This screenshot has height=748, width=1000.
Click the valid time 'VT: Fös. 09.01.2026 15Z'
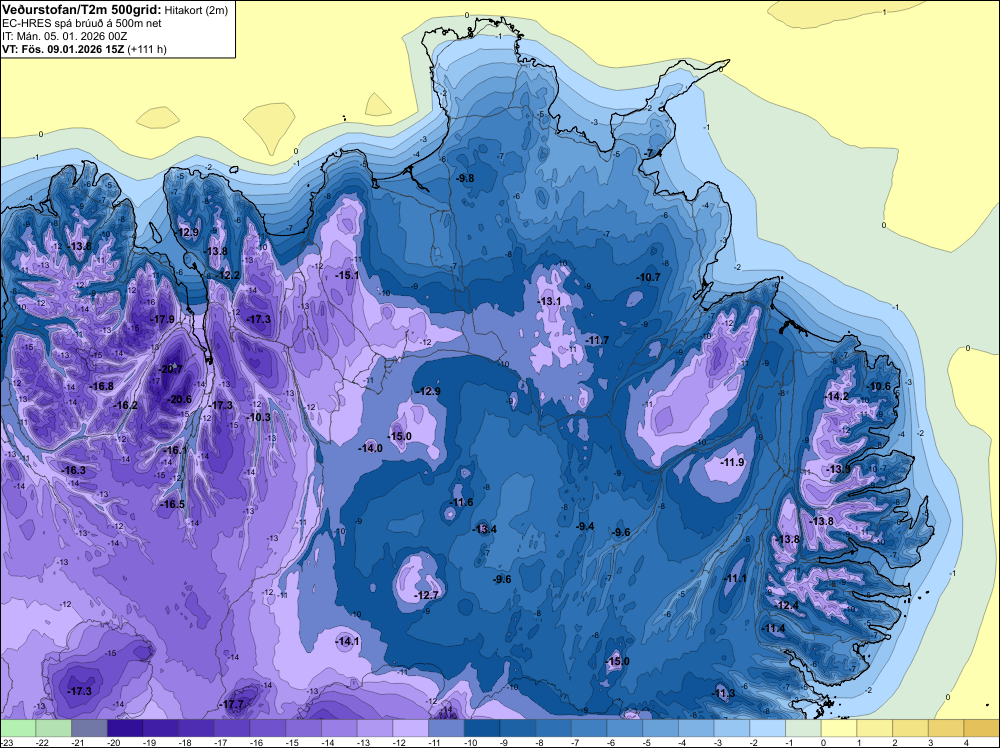[x=63, y=49]
